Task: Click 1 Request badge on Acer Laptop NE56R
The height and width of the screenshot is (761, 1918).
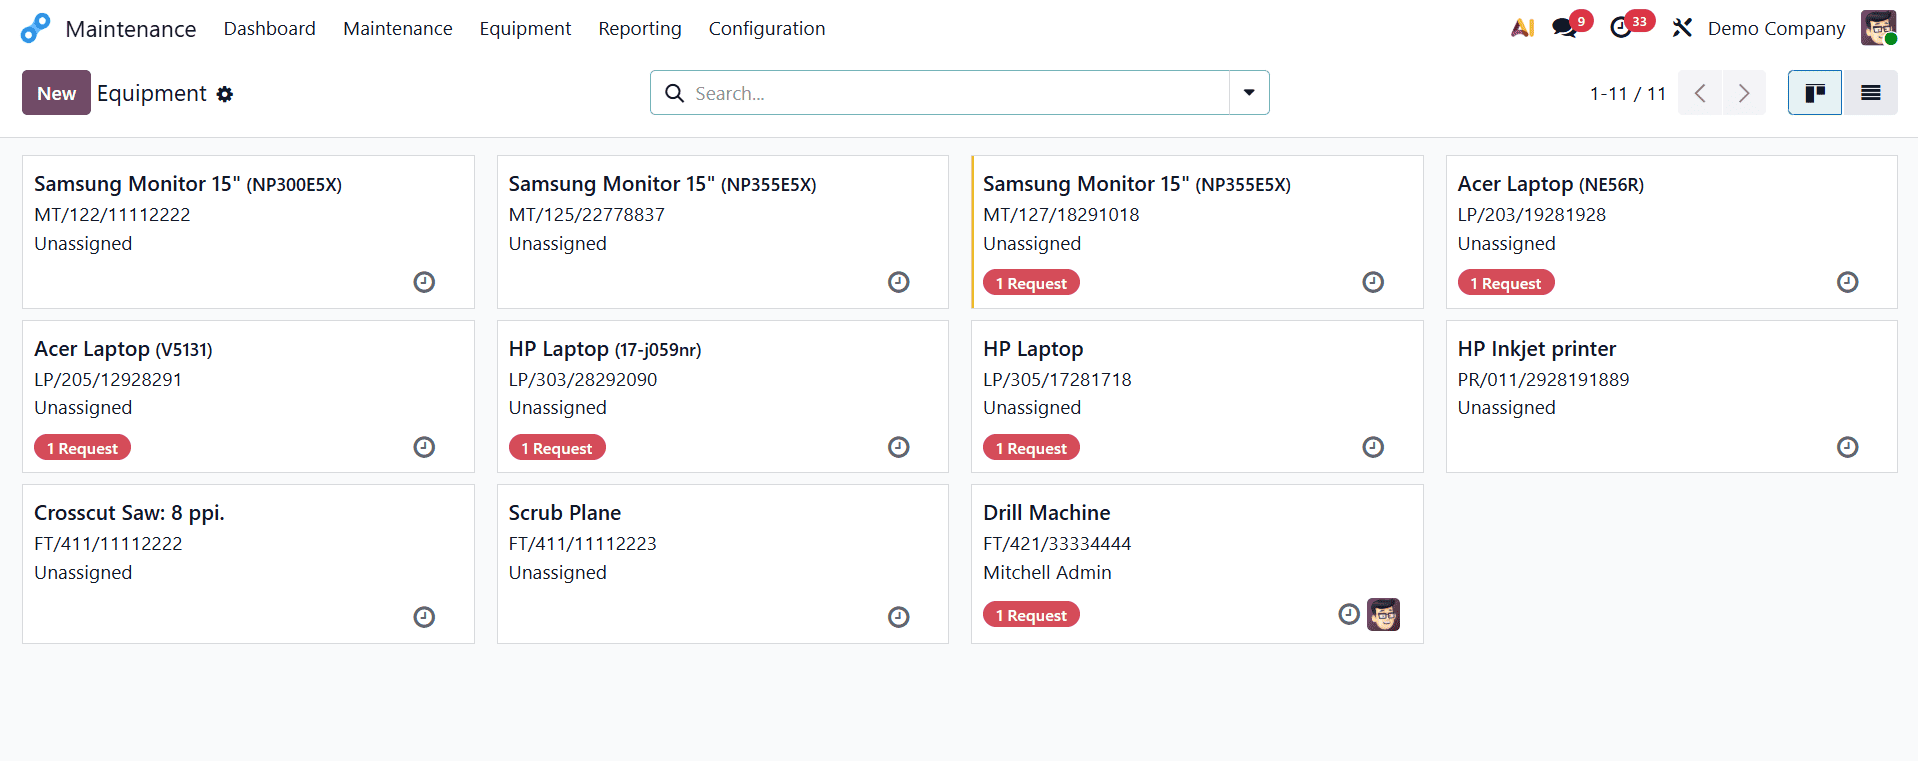Action: [1506, 283]
